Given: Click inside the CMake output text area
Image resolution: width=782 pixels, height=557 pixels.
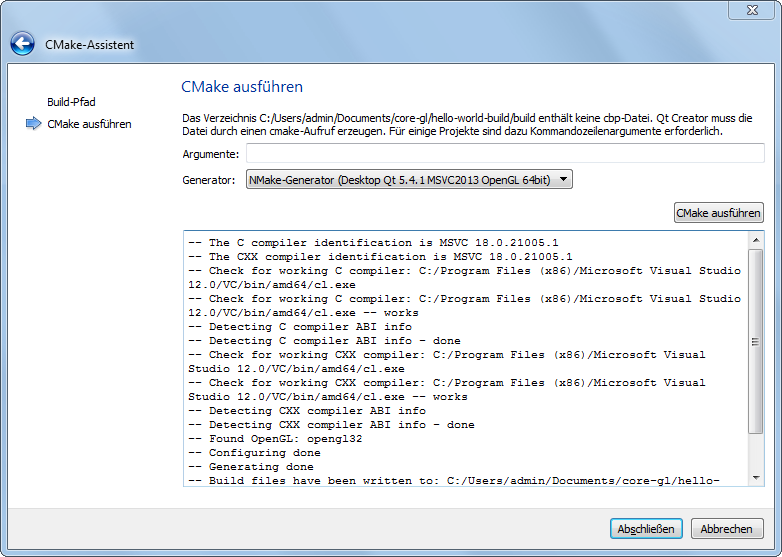Looking at the screenshot, I should [466, 359].
